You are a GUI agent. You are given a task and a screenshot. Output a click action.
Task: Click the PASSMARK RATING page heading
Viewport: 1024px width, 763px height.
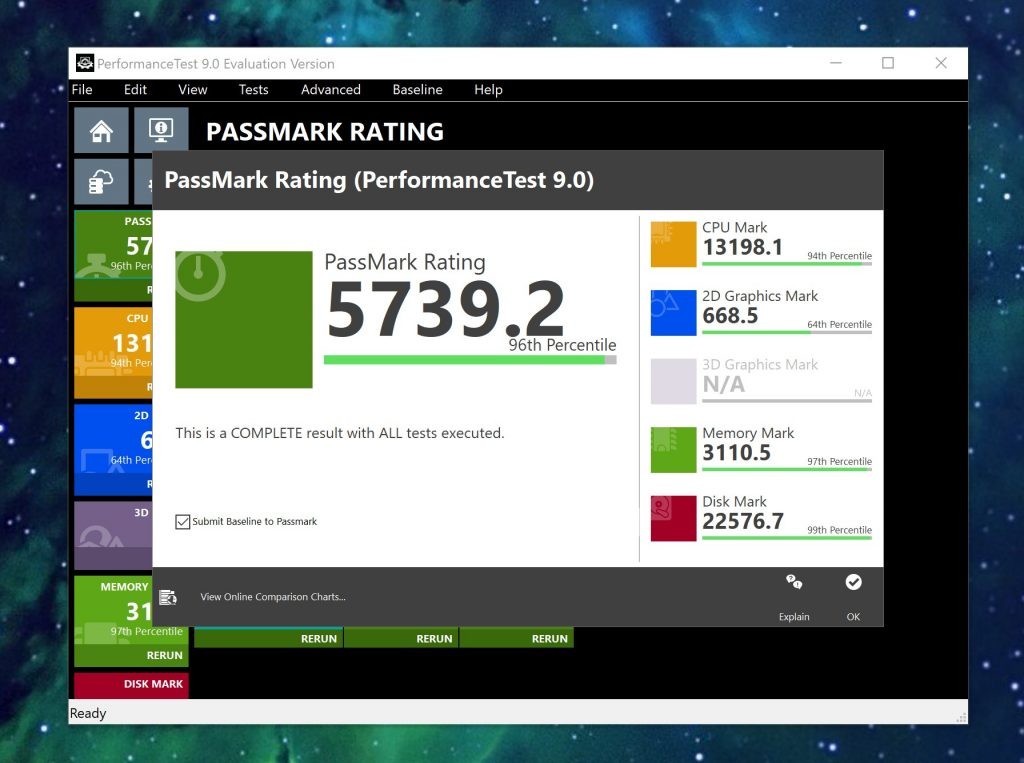pyautogui.click(x=325, y=131)
